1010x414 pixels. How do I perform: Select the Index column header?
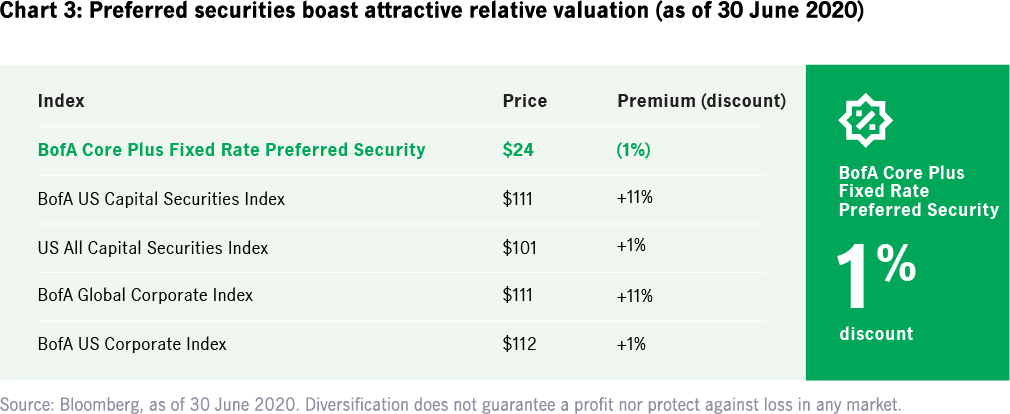coord(61,101)
